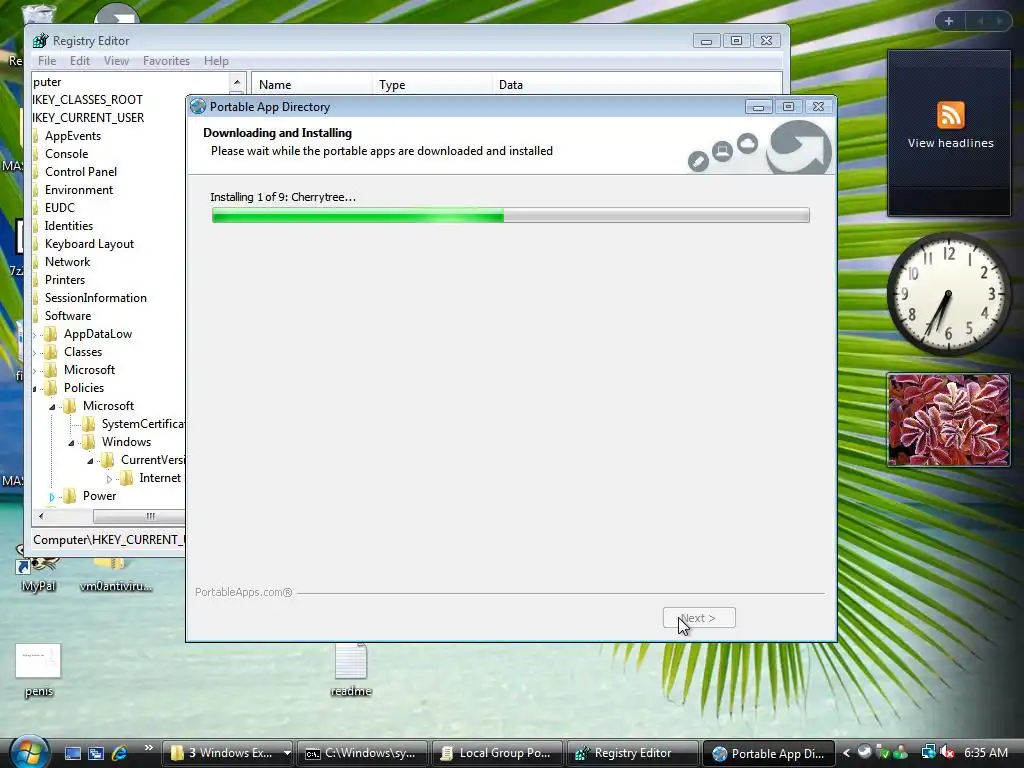Click the Classes folder icon

point(51,352)
